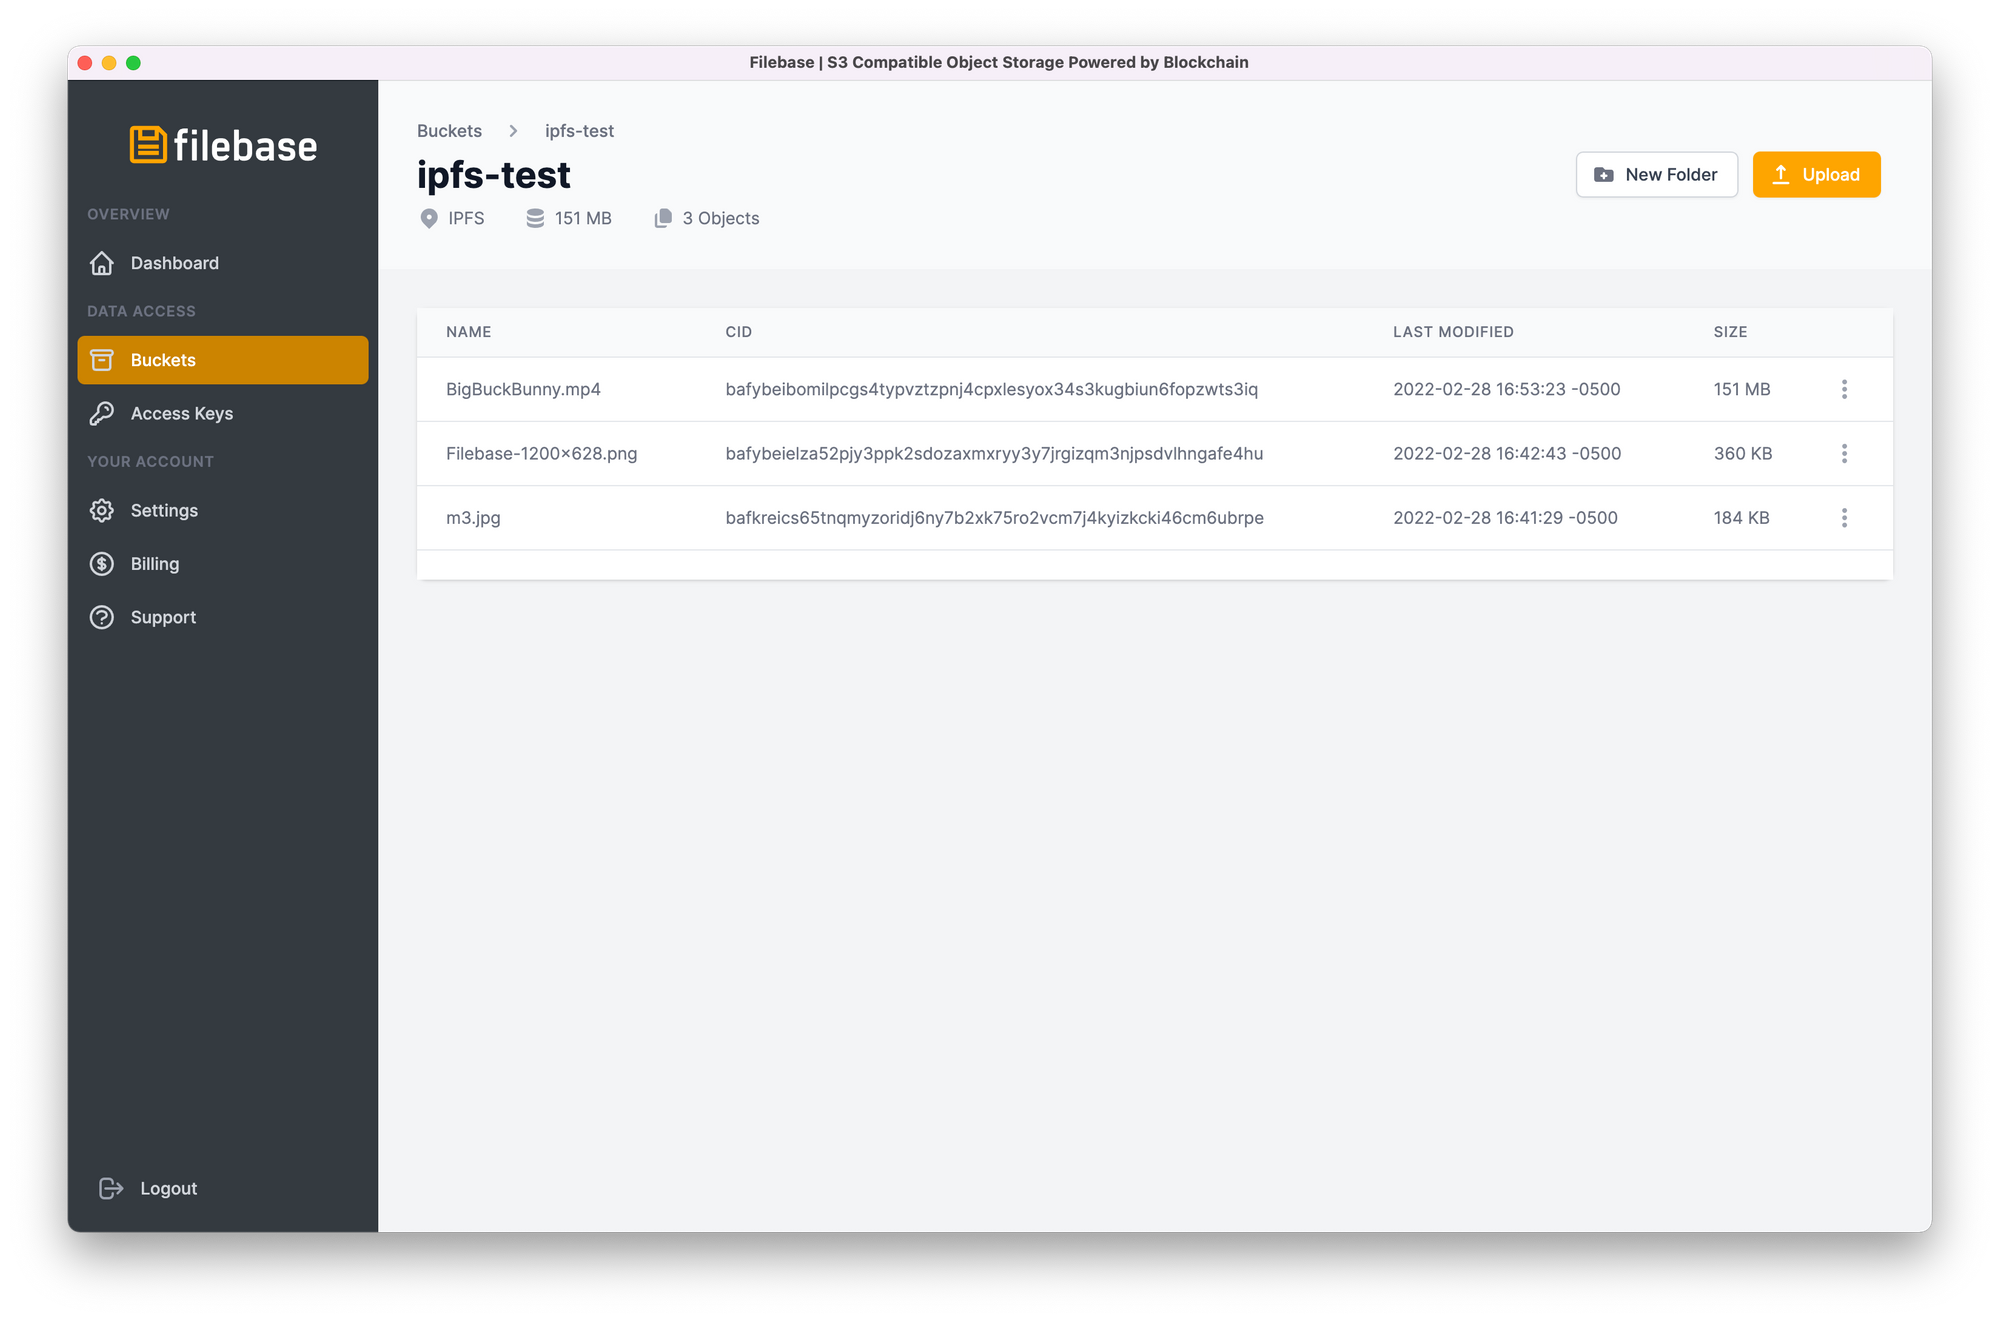Viewport: 2000px width, 1322px height.
Task: Open options menu for BigBuckBunny.mp4
Action: [1844, 390]
